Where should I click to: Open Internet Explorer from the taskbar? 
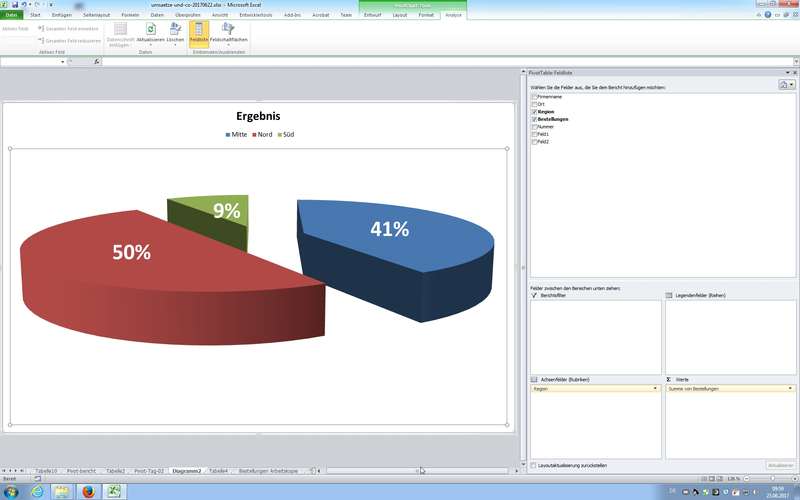(37, 492)
